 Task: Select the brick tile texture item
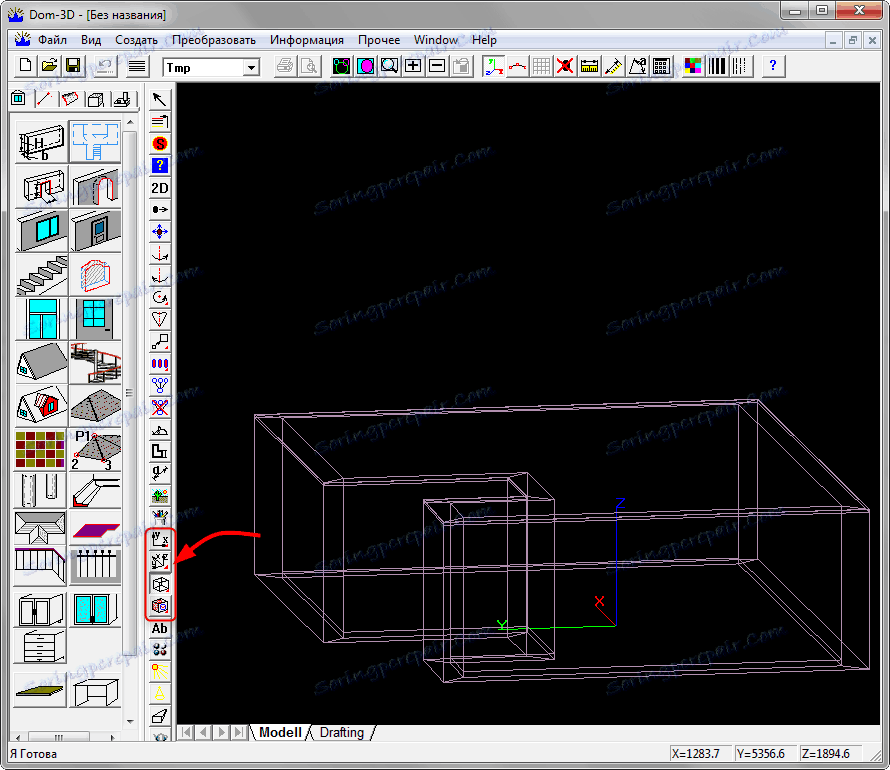click(x=41, y=450)
